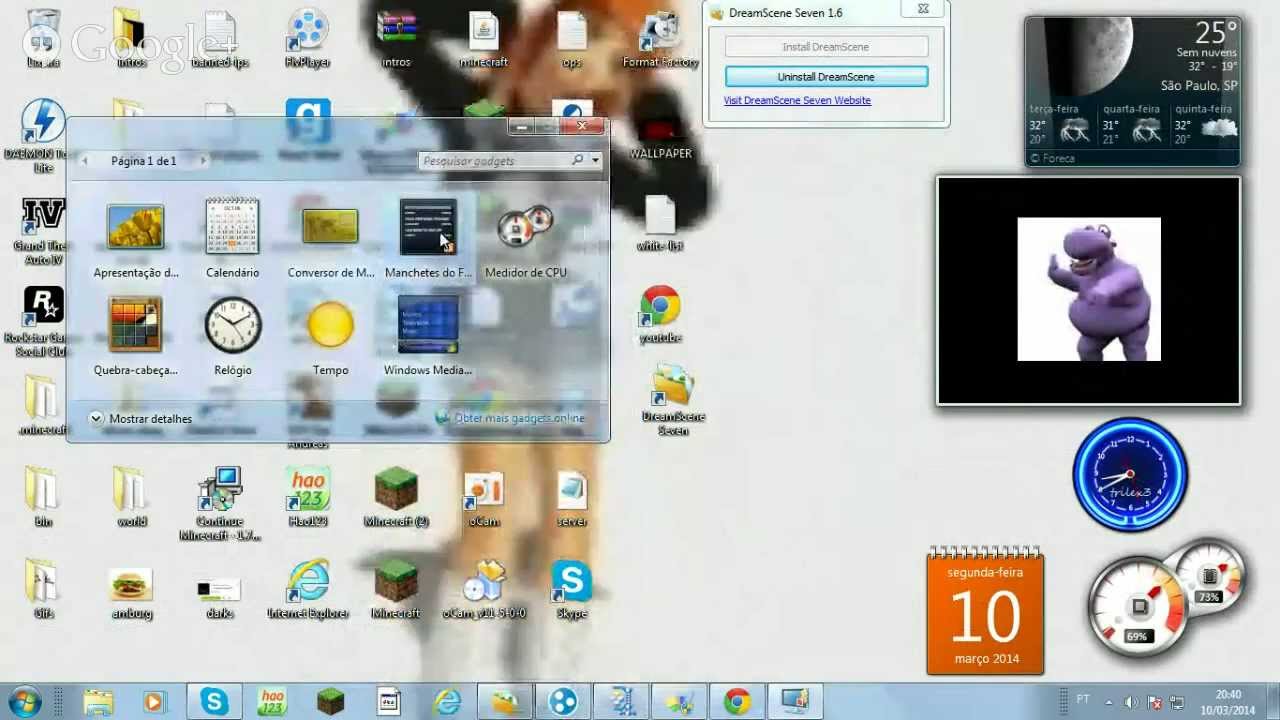Click the São Paulo, SP location in weather gadget

click(x=1200, y=86)
